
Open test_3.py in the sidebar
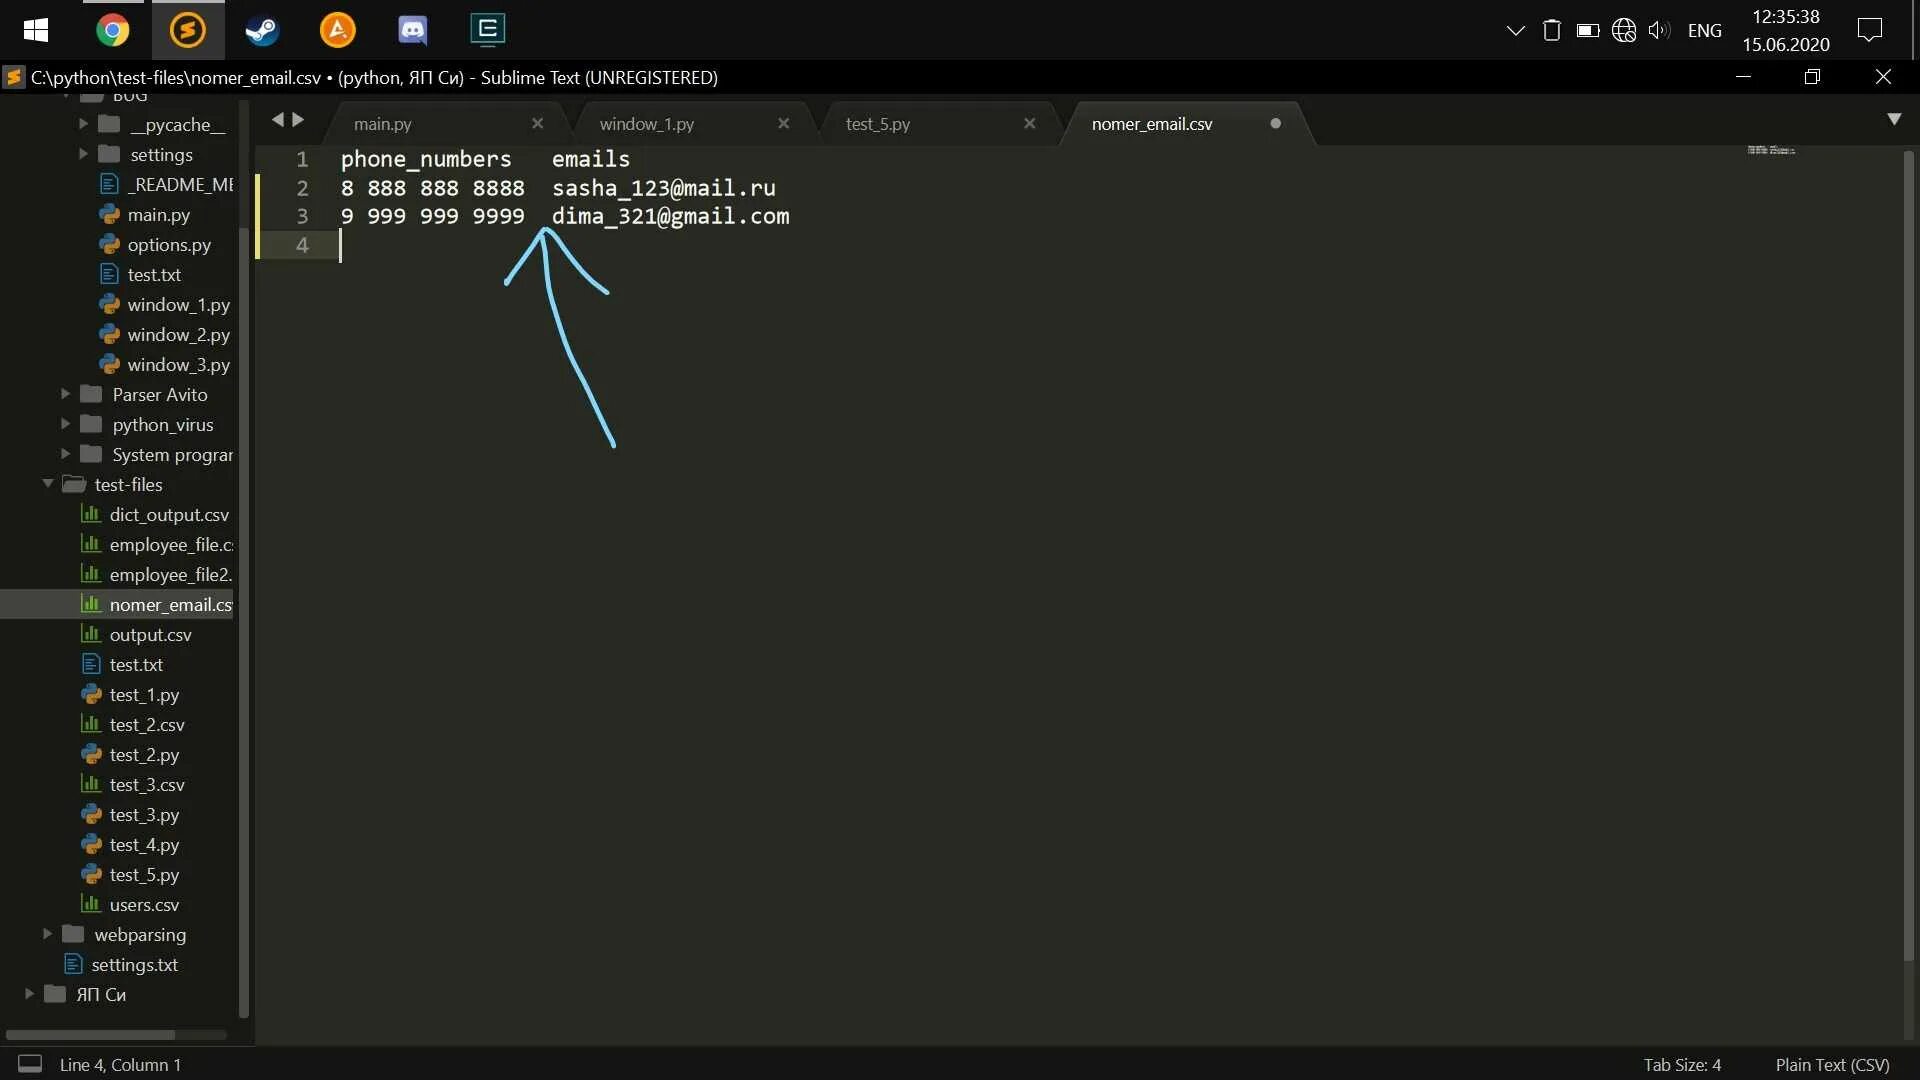click(144, 815)
